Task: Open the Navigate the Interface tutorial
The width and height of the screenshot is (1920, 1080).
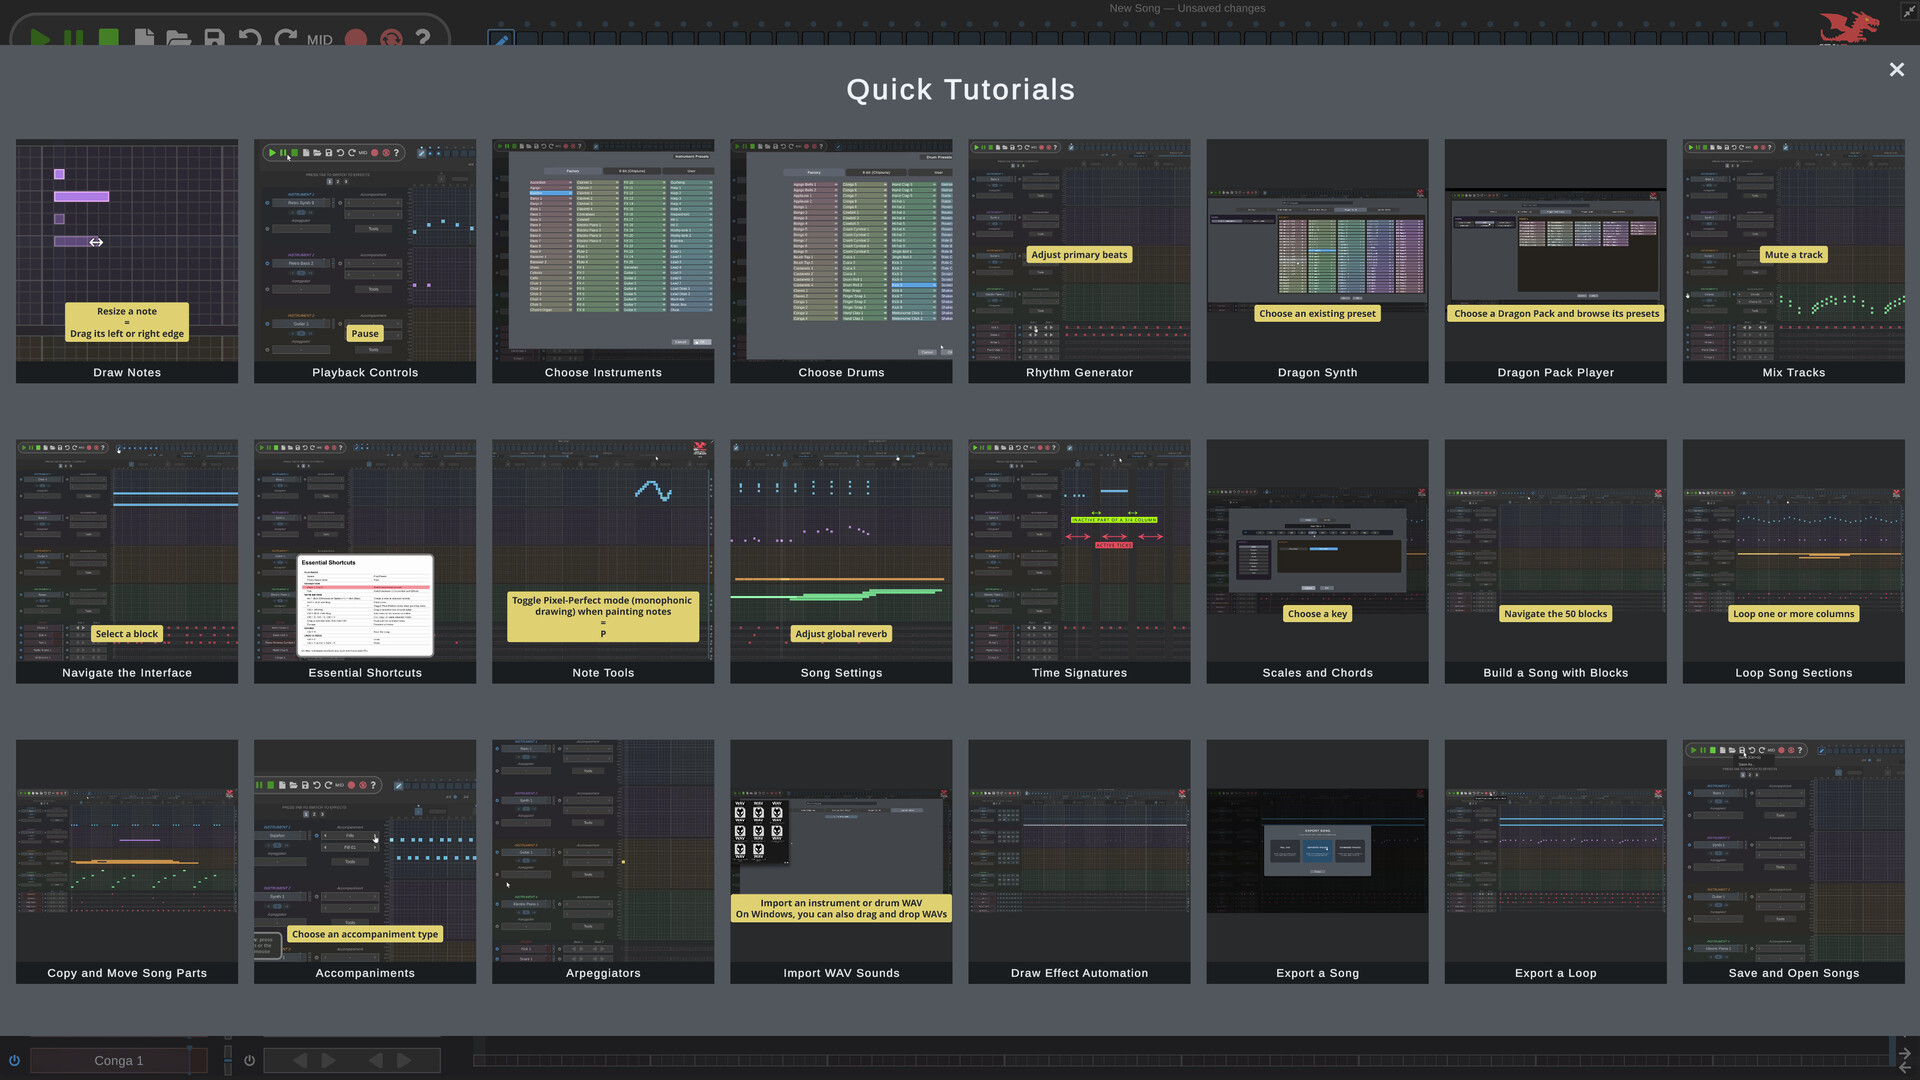Action: click(127, 561)
